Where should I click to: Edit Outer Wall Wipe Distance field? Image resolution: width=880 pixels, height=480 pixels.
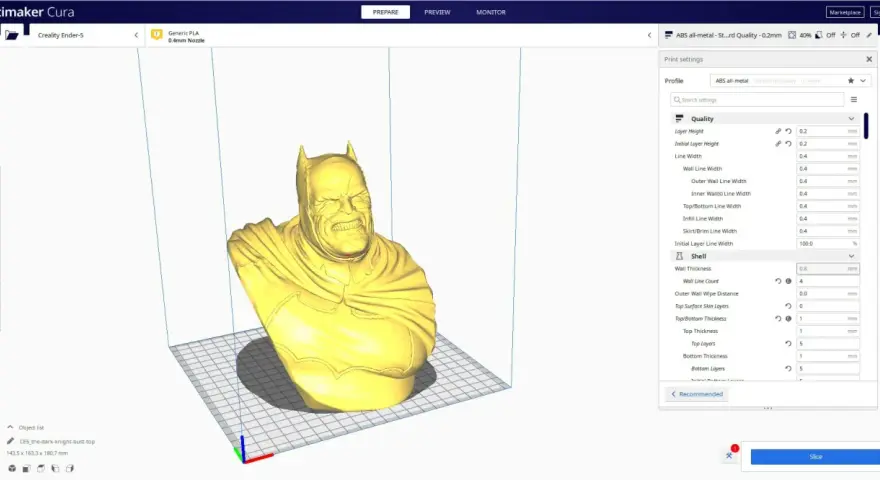pos(828,294)
